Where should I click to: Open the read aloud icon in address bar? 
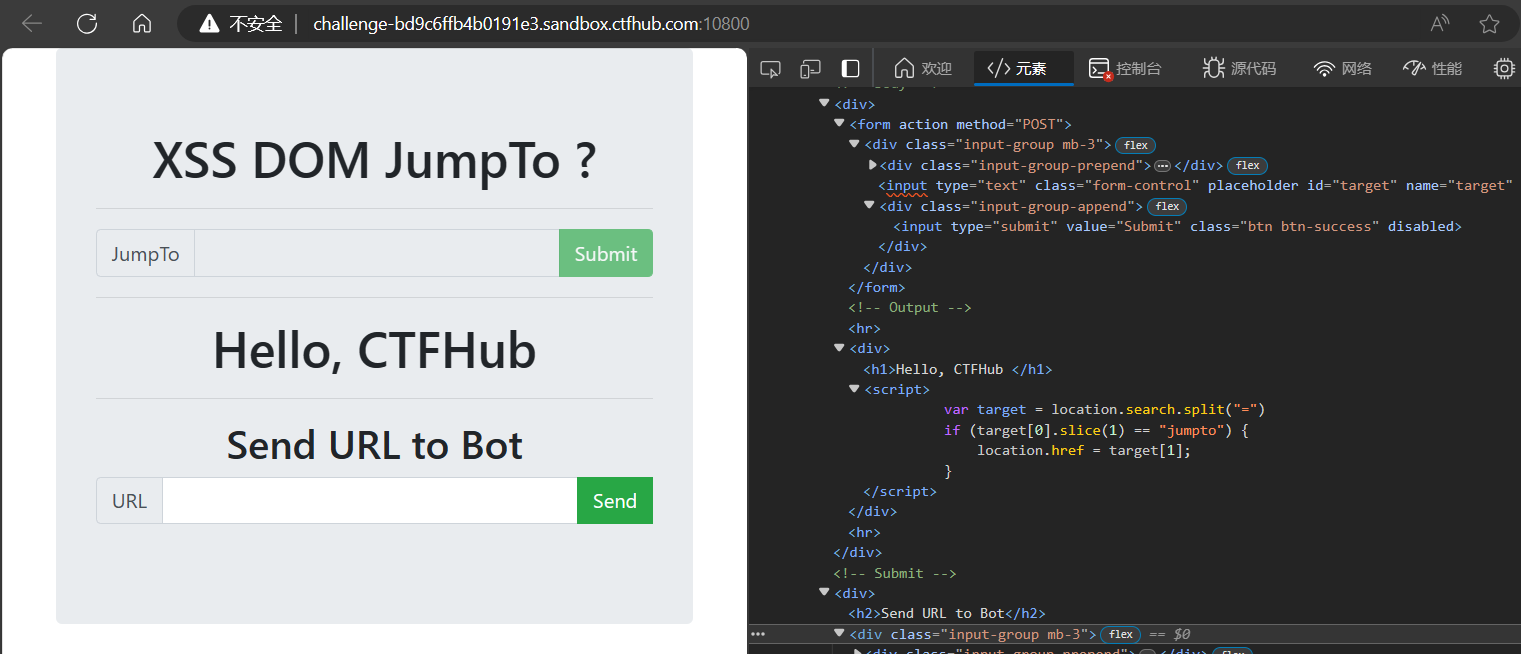point(1440,24)
